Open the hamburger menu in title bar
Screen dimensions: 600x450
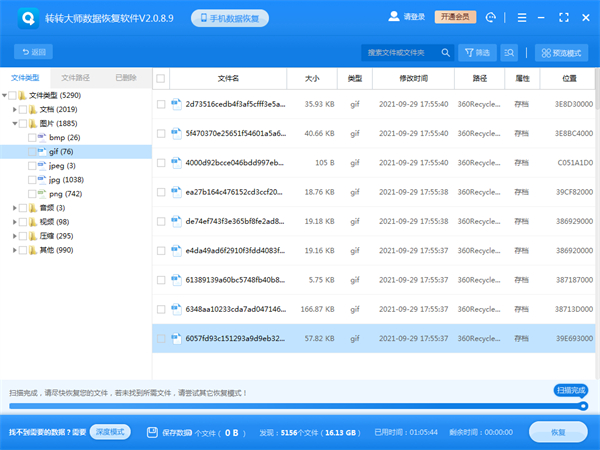pos(522,18)
